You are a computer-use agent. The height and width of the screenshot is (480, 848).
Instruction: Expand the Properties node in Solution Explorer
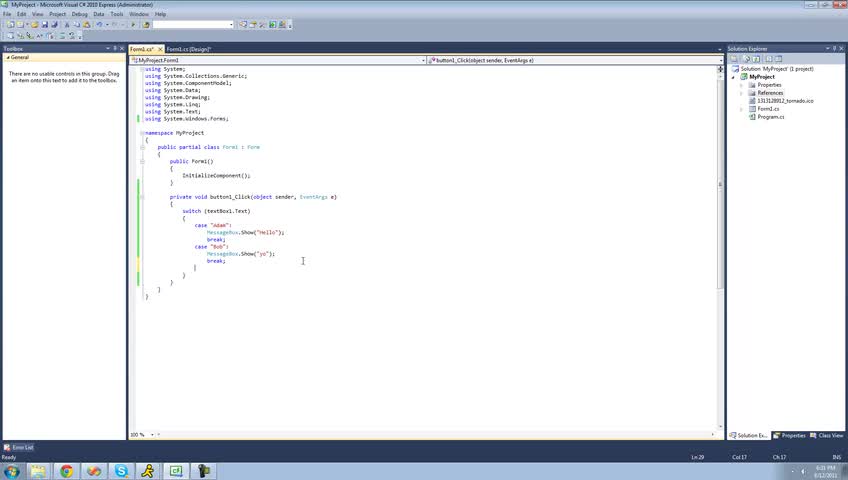(x=741, y=85)
